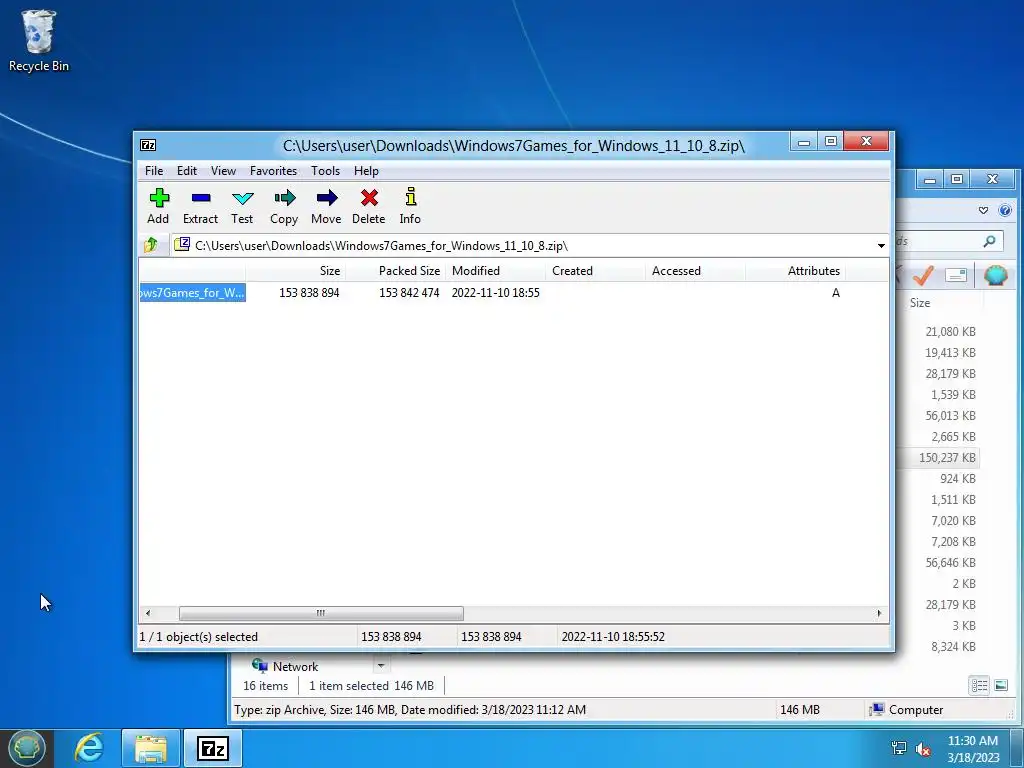Screen dimensions: 1024x768
Task: Click the Network icon in Explorer's navigation pane
Action: [260, 665]
